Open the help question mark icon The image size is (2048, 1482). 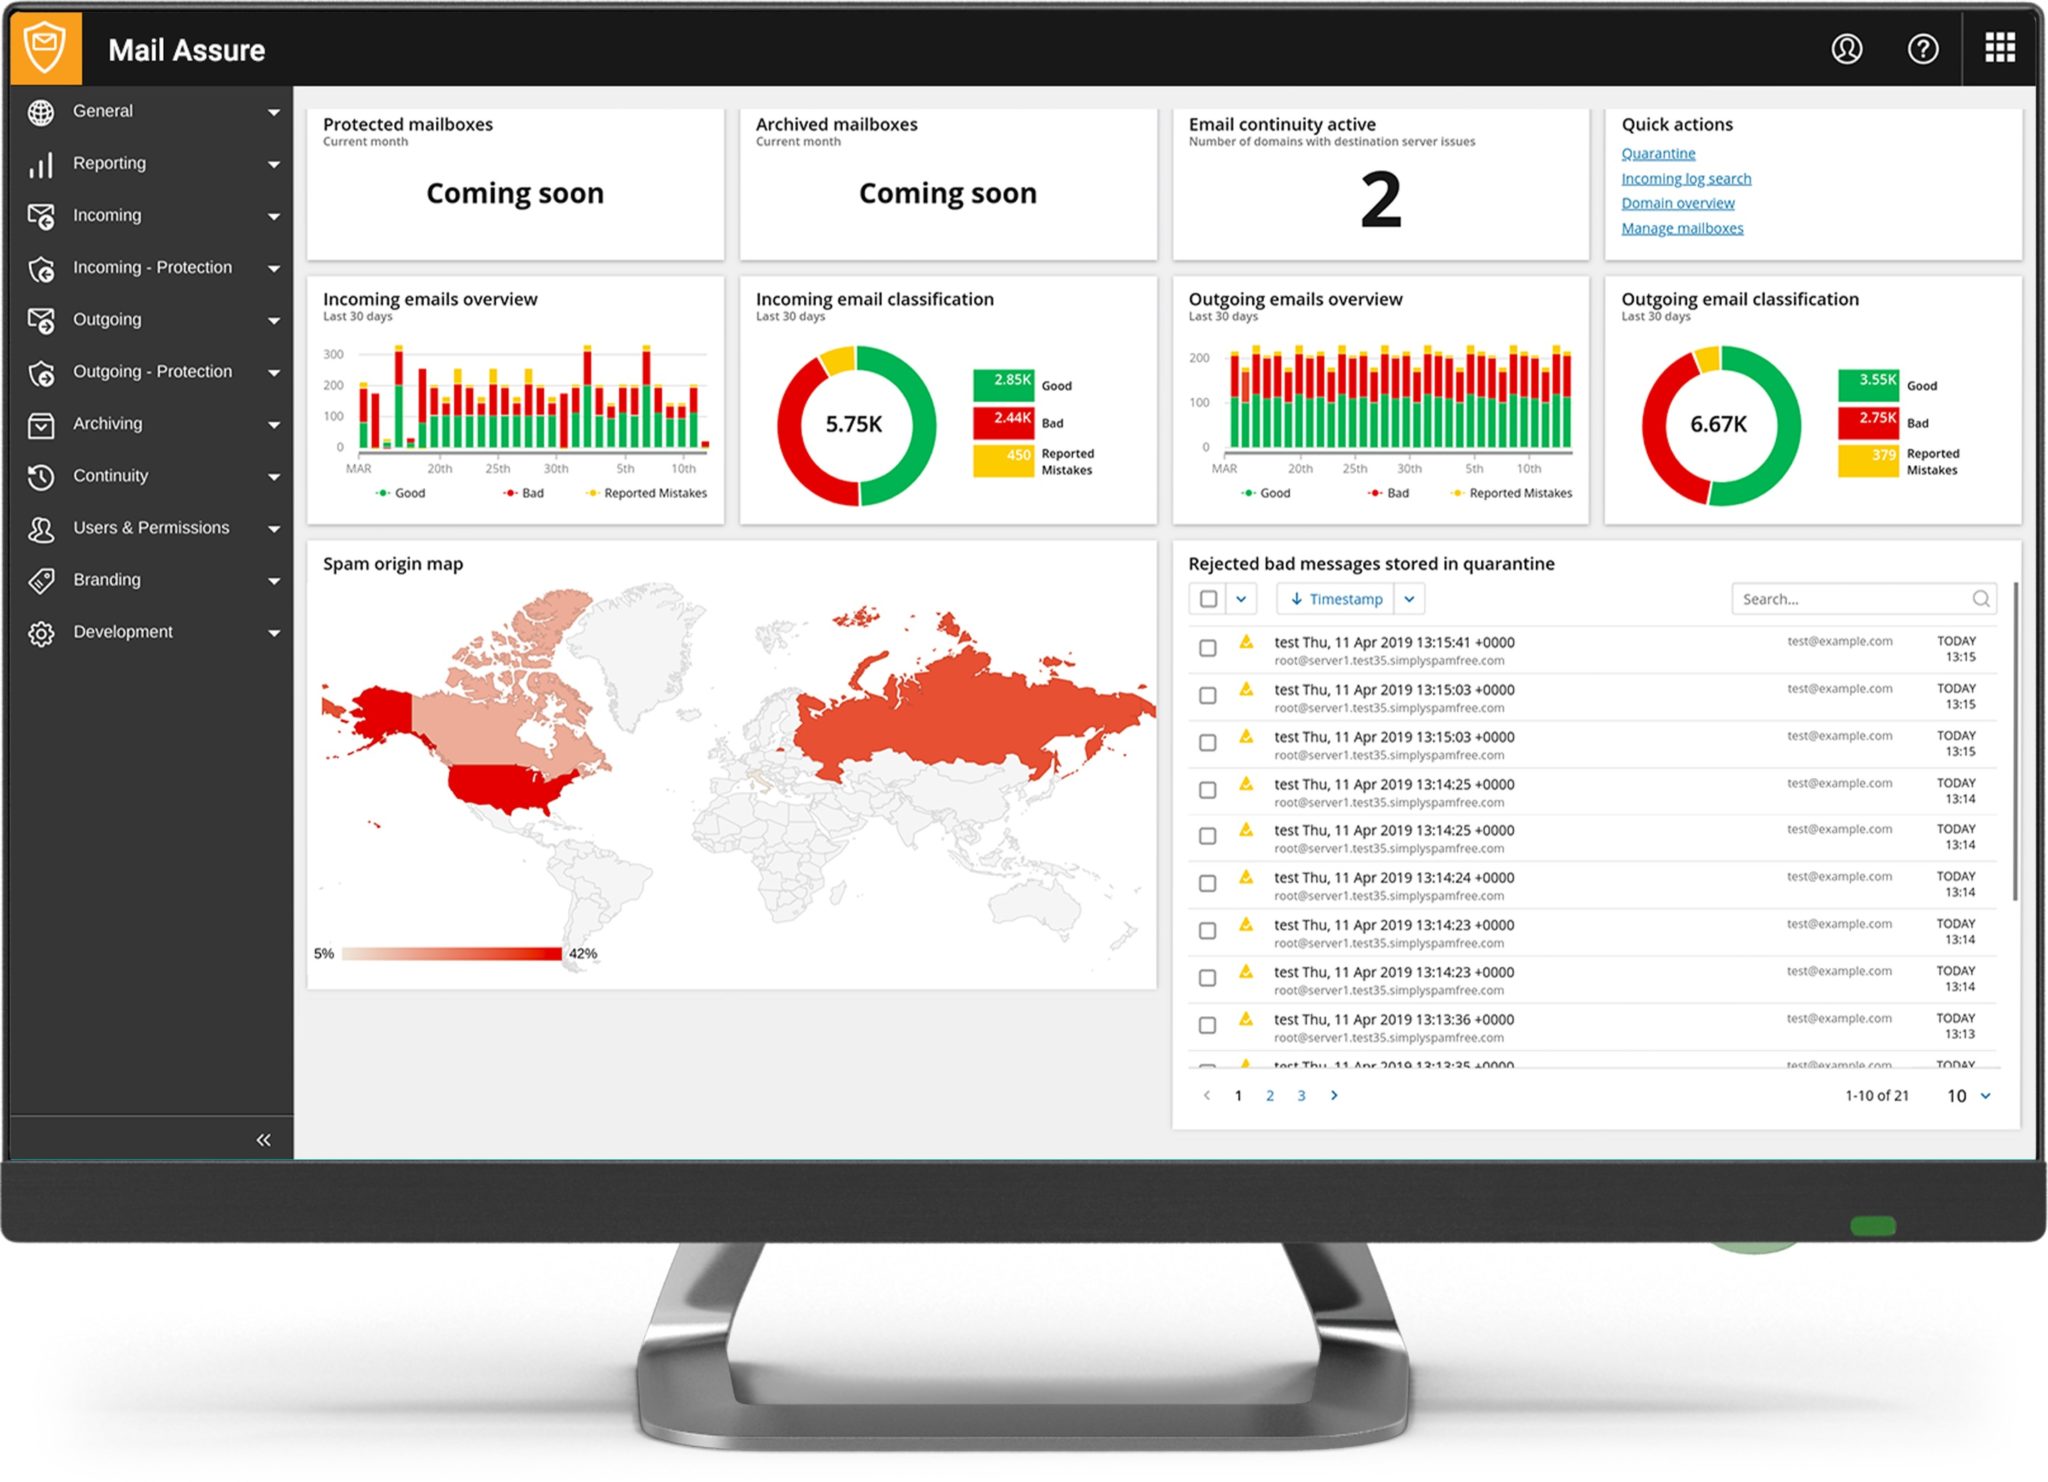pyautogui.click(x=1922, y=48)
